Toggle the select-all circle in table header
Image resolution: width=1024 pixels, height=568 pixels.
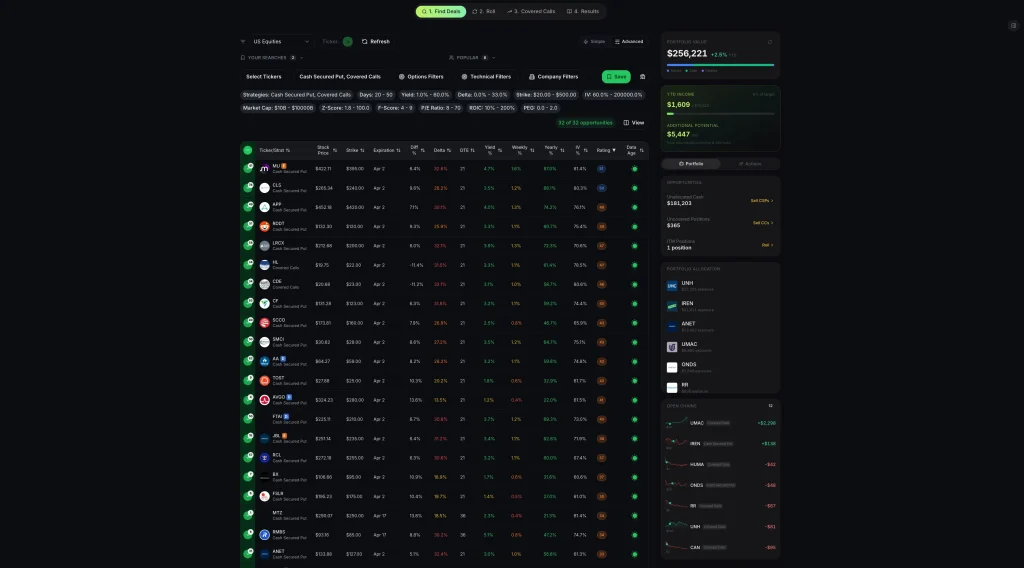coord(248,150)
